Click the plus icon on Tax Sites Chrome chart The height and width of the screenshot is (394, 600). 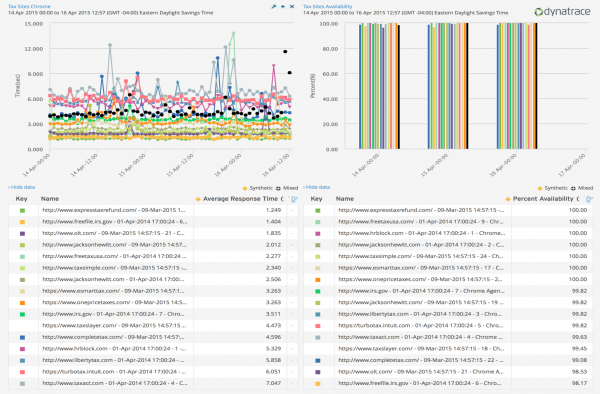coord(283,7)
